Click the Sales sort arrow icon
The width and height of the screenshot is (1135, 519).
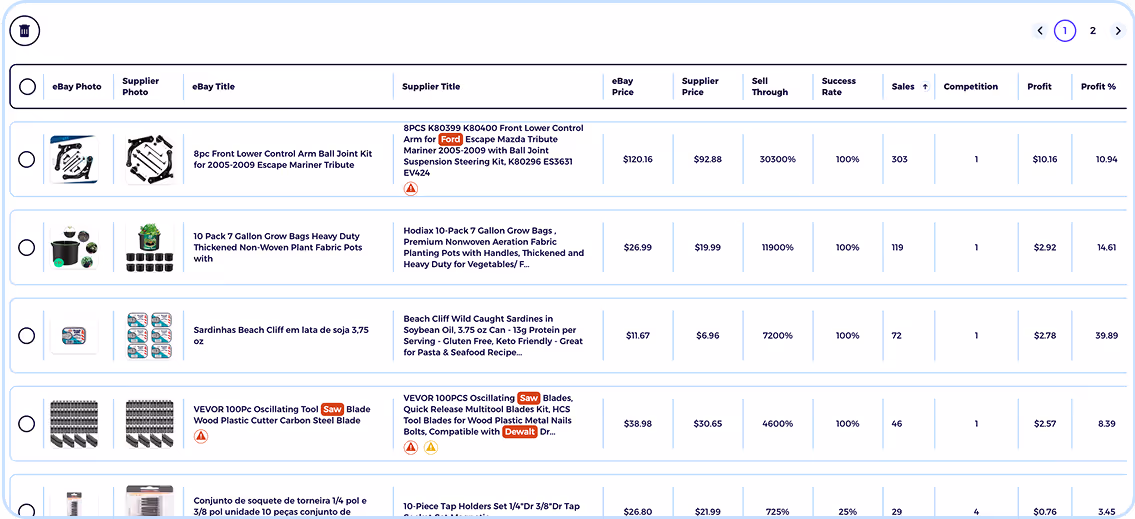point(925,87)
